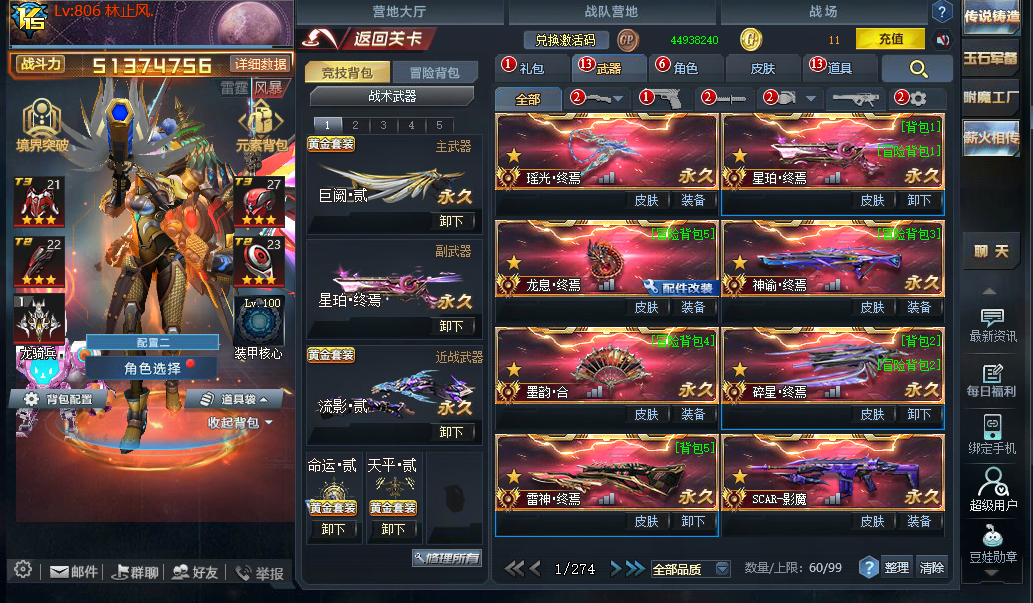Collapse backpack with 收起背包 arrow

pyautogui.click(x=240, y=422)
